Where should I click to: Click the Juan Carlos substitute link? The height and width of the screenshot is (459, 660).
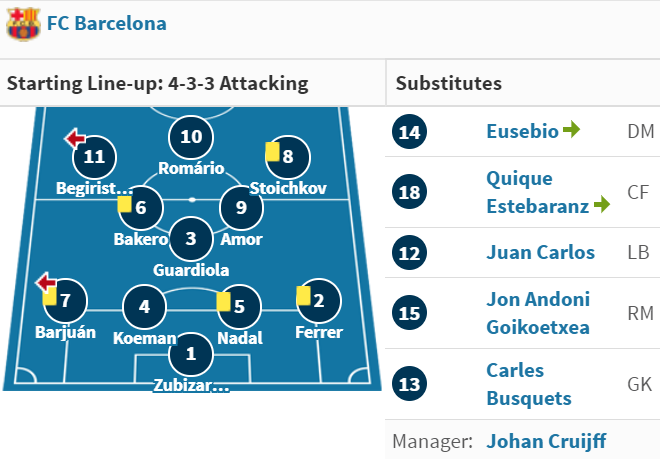pos(540,252)
